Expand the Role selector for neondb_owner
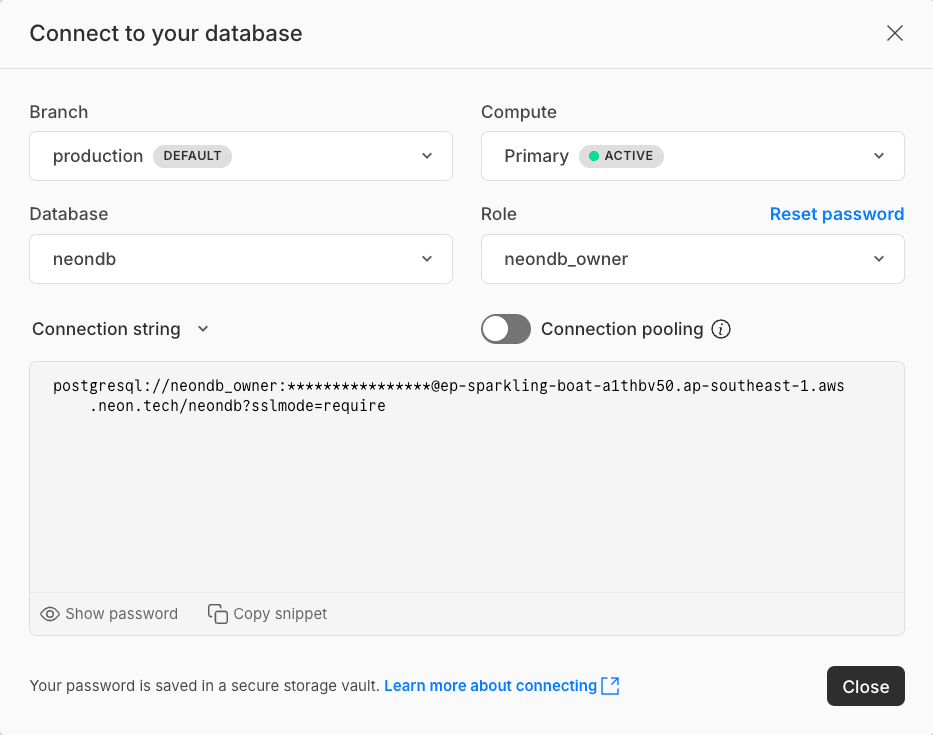This screenshot has height=735, width=933. pos(692,259)
